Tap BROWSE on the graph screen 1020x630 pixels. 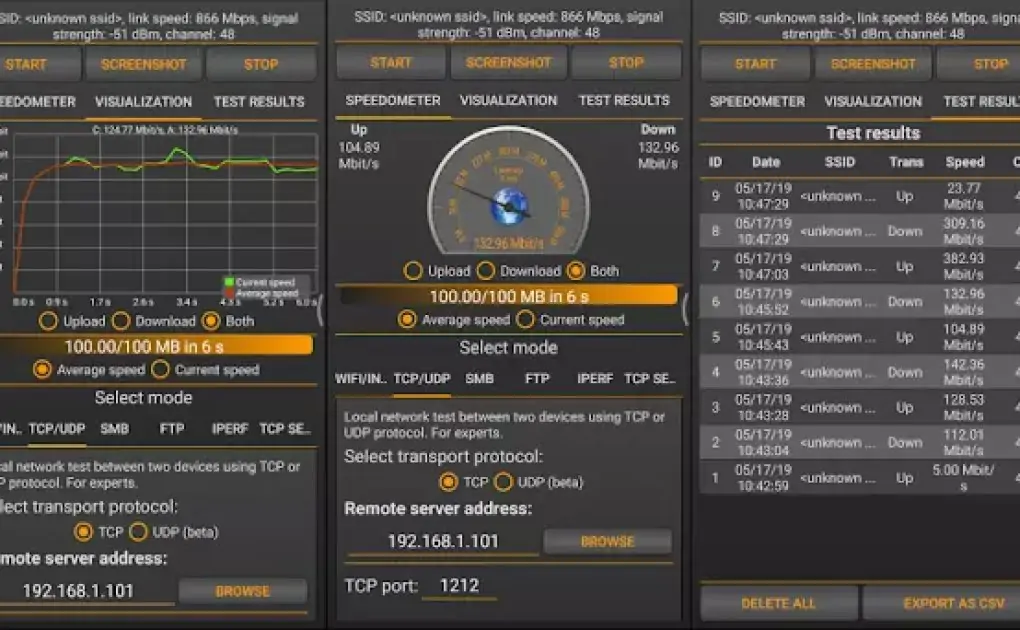pos(243,591)
